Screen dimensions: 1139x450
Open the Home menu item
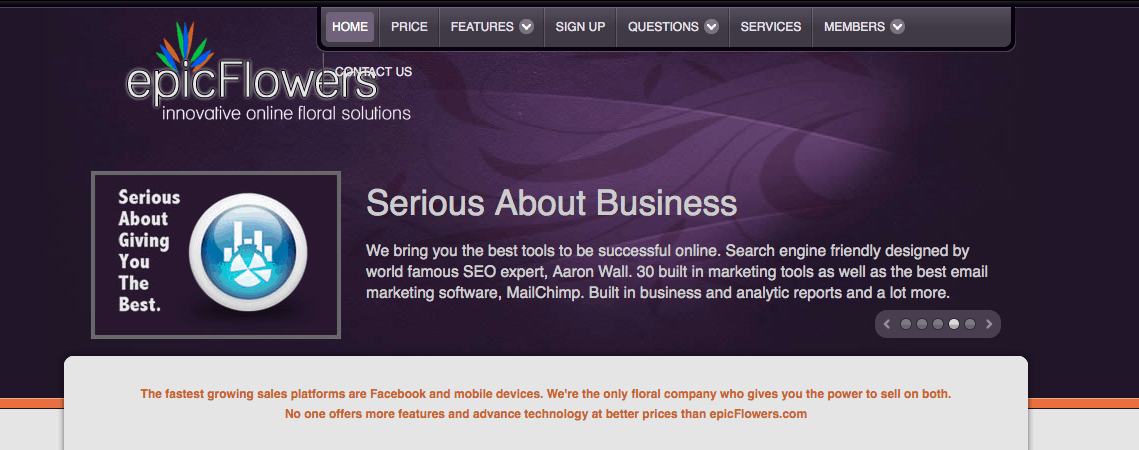350,27
